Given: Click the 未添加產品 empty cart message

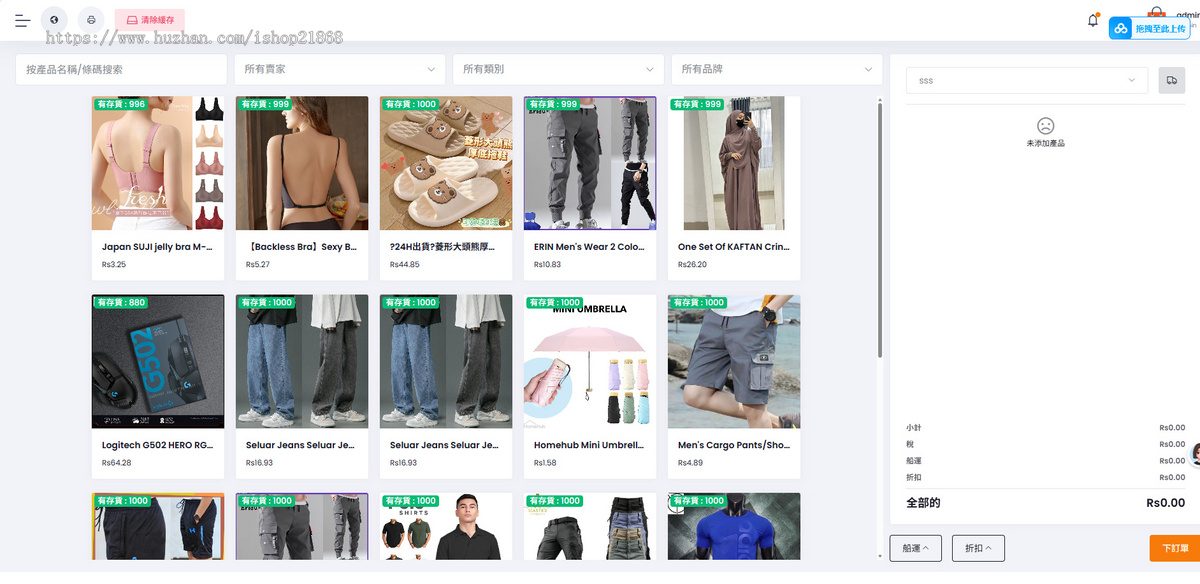Looking at the screenshot, I should click(1045, 144).
